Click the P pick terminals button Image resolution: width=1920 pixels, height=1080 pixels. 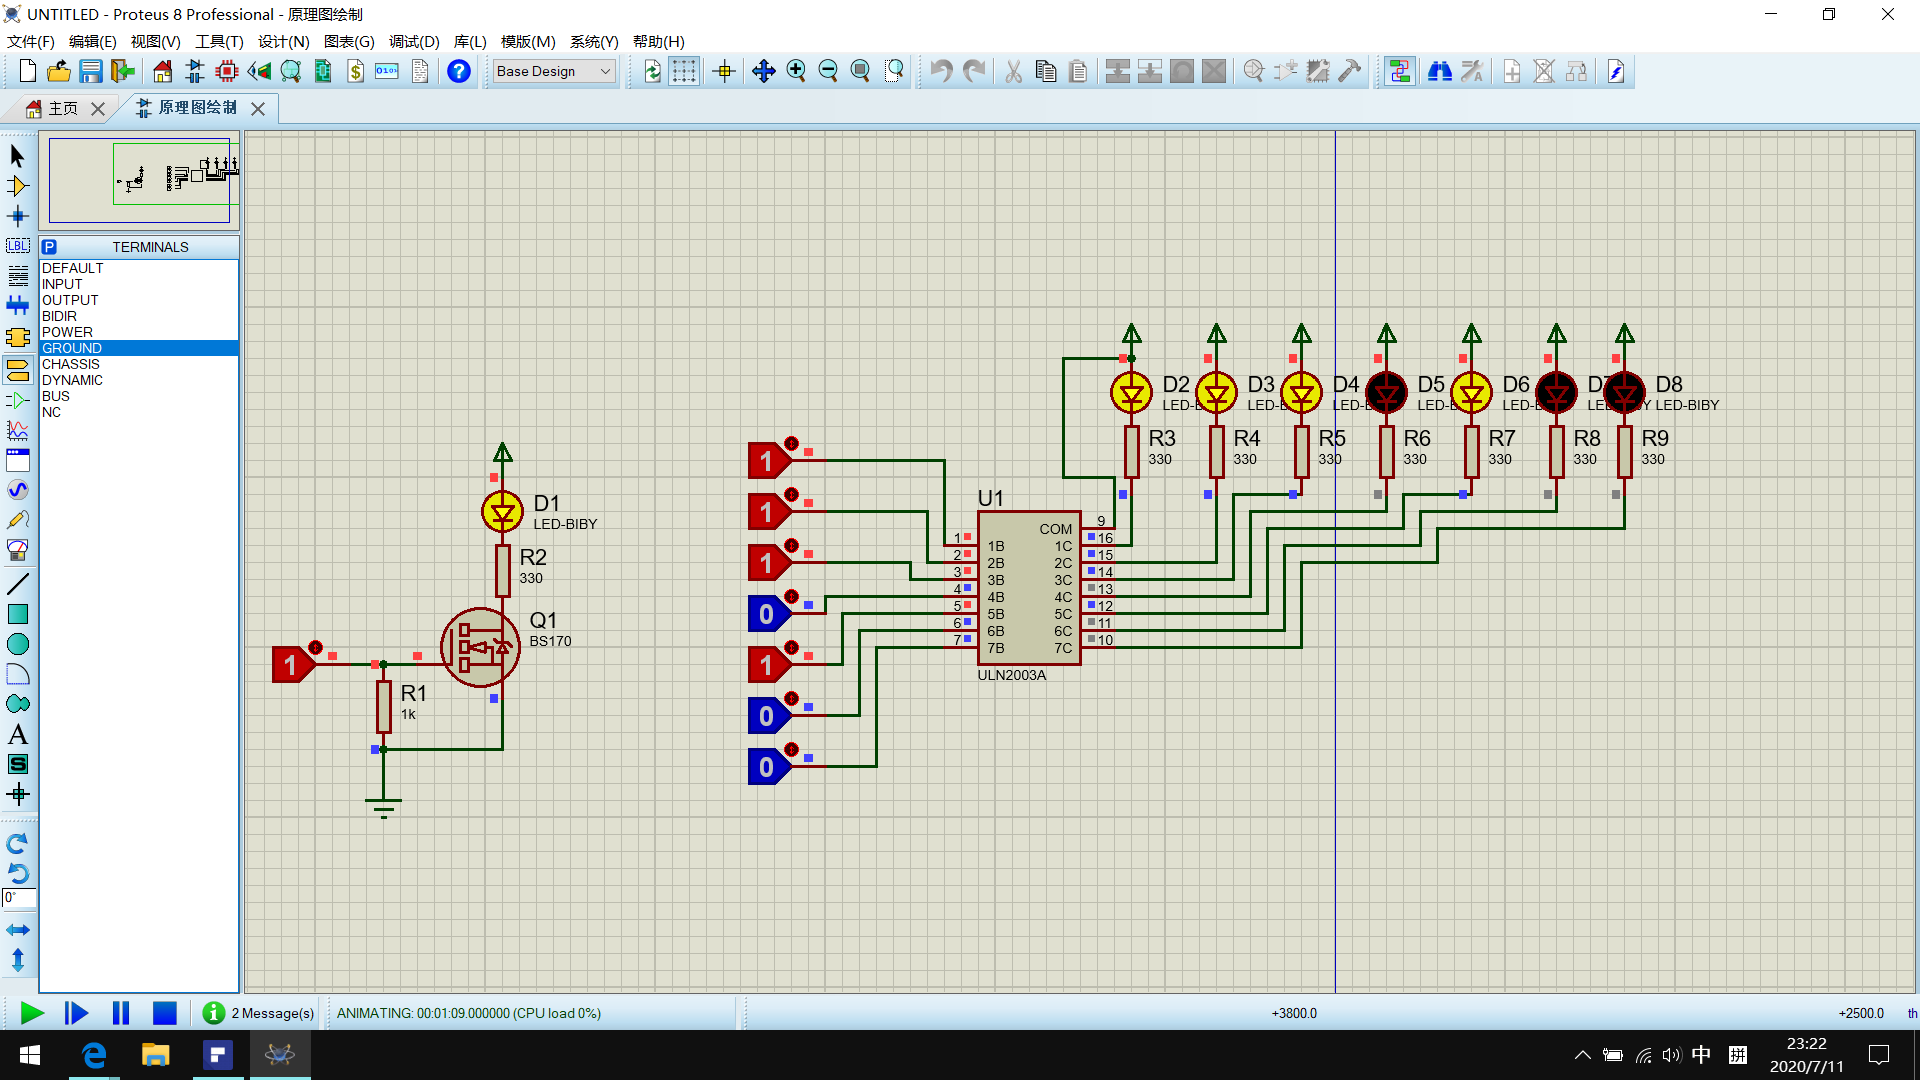tap(49, 247)
